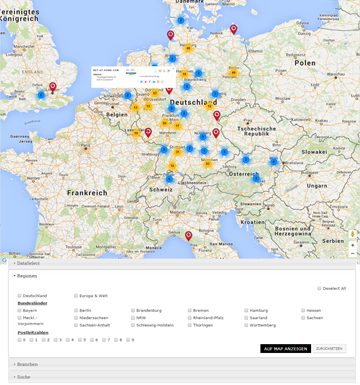Click the red pin near London
Image resolution: width=360 pixels, height=385 pixels.
click(x=53, y=87)
